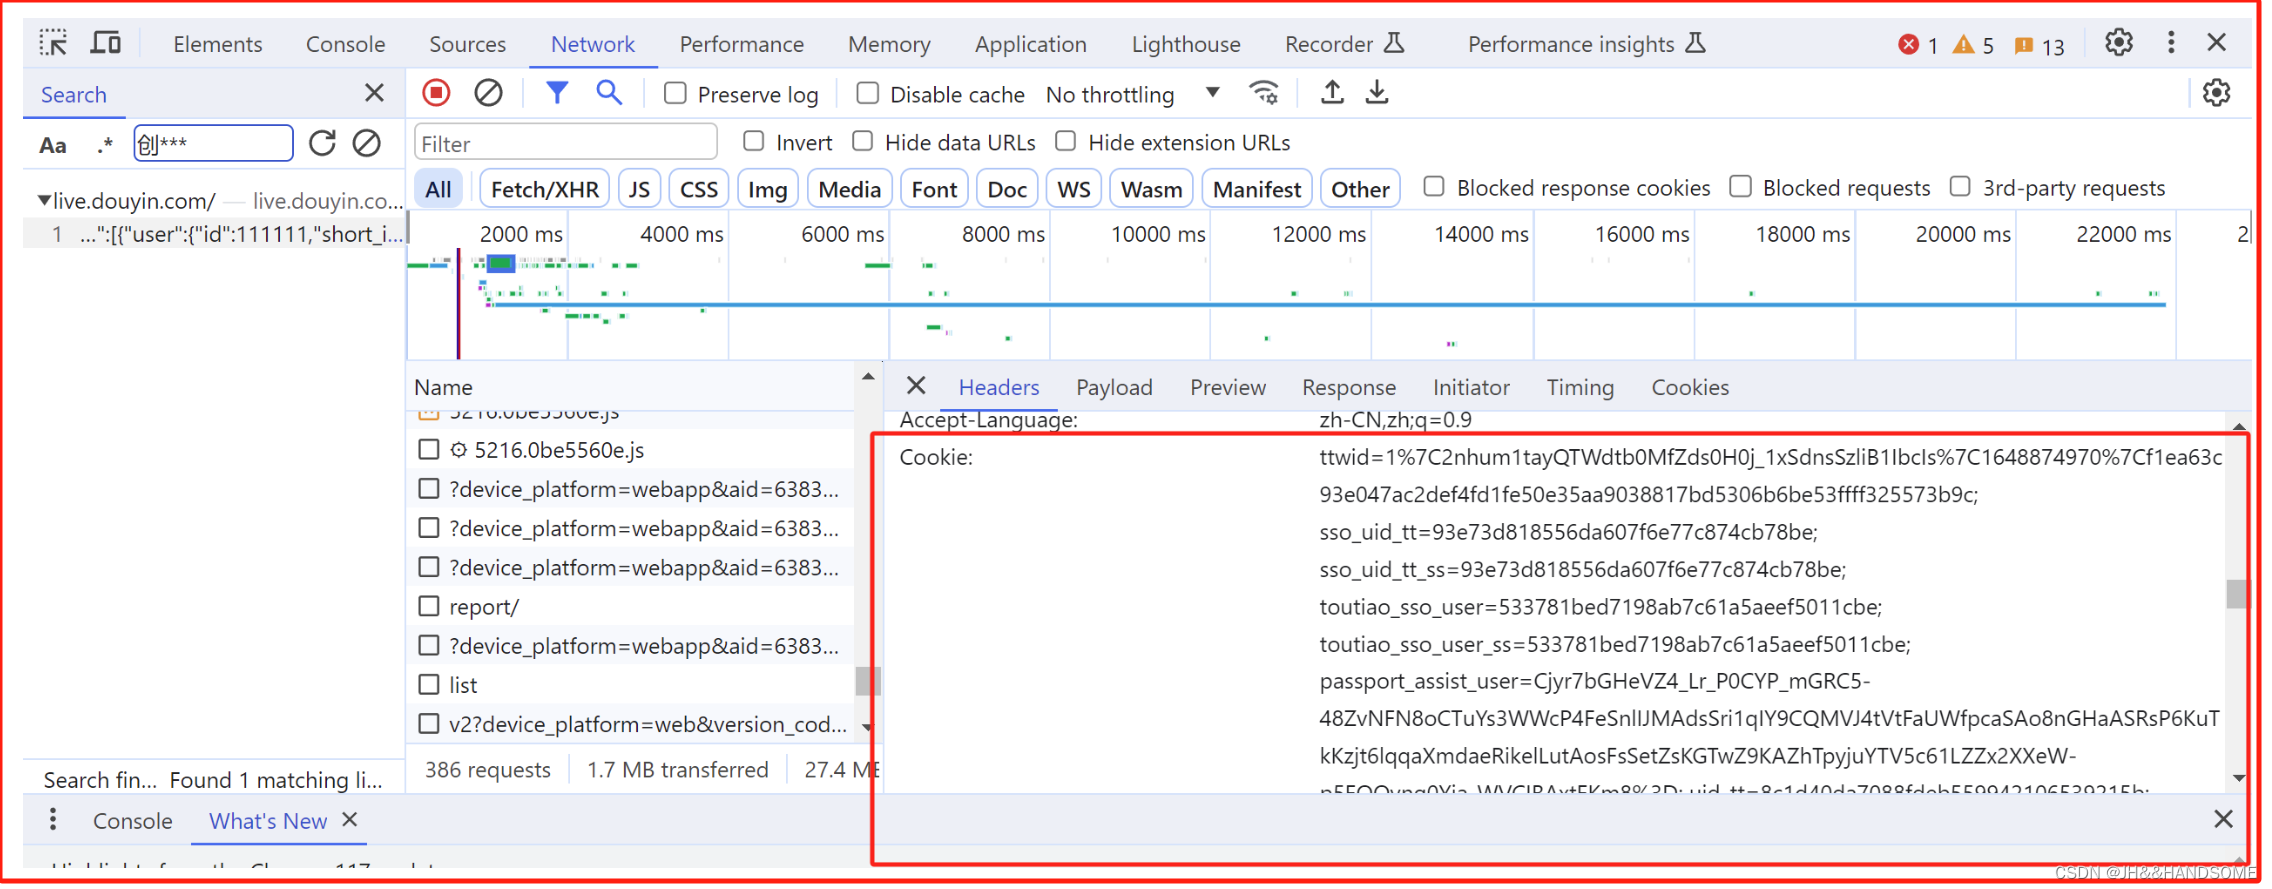The image size is (2272, 889).
Task: Open the Application panel
Action: (1030, 44)
